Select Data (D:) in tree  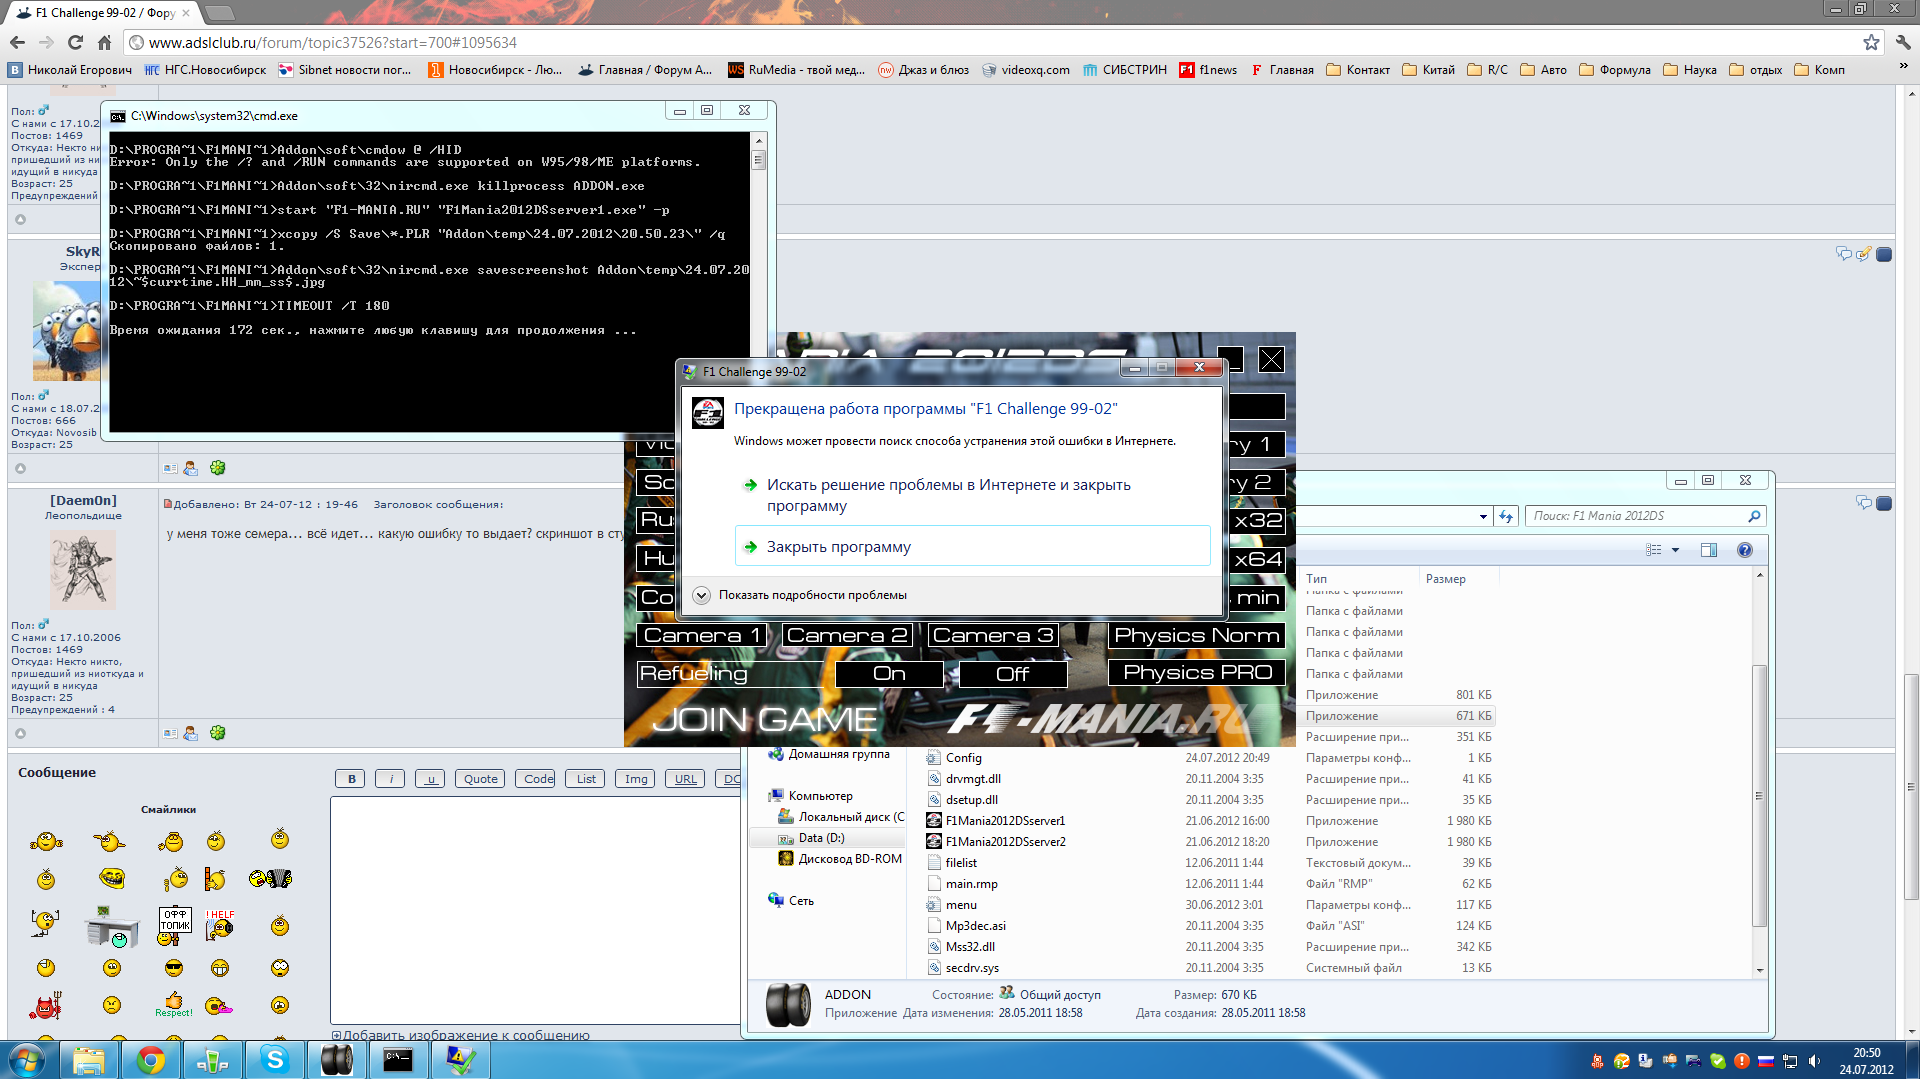point(821,838)
